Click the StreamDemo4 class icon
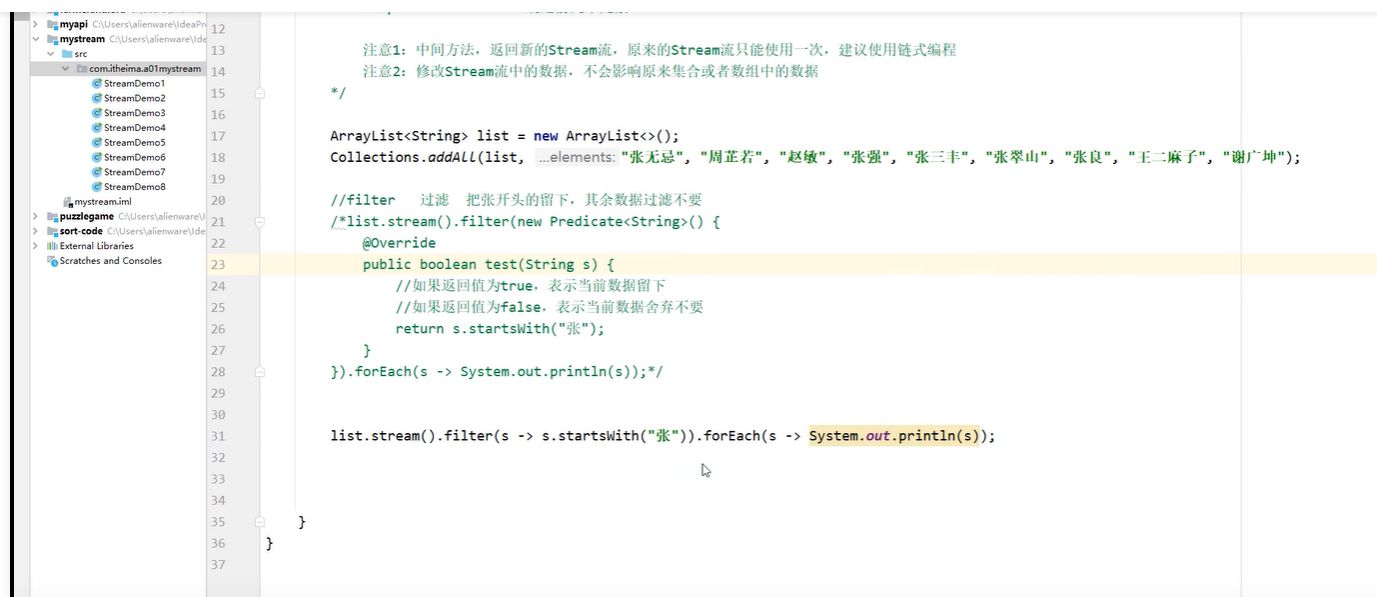The image size is (1377, 597). 99,127
